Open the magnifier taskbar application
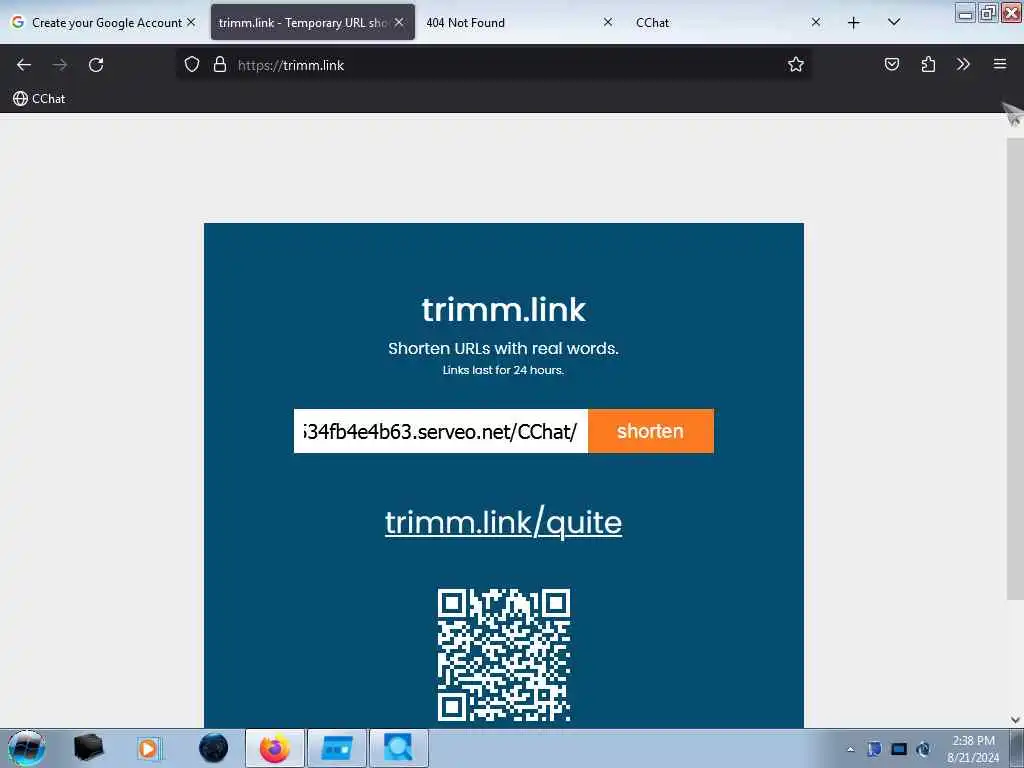Viewport: 1024px width, 768px height. click(x=398, y=748)
